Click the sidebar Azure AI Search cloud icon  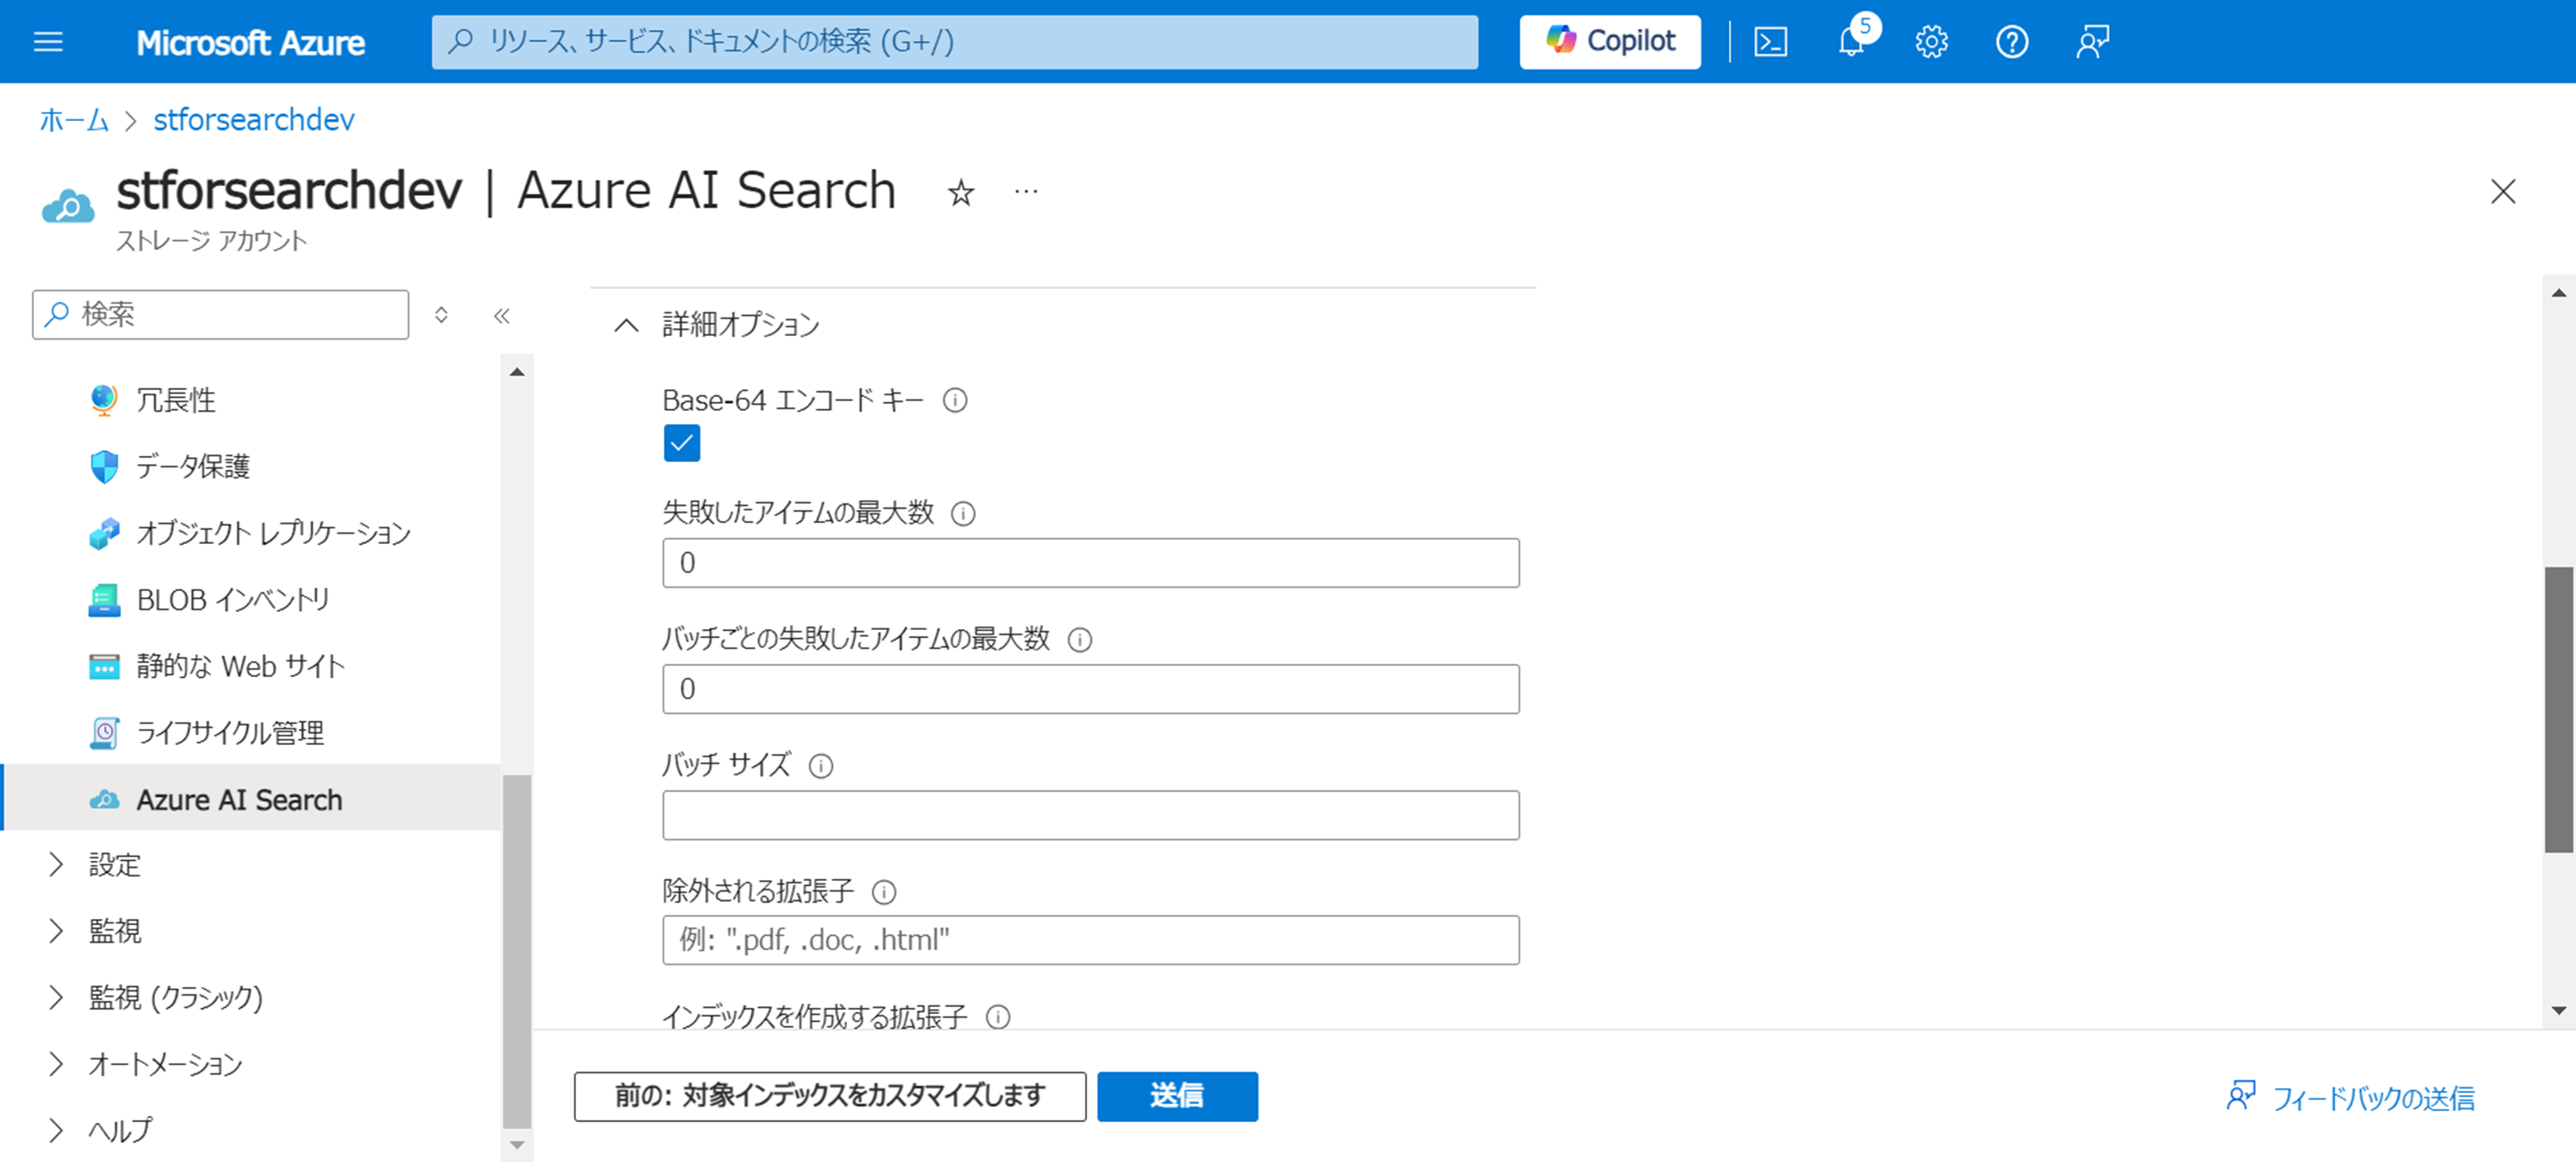coord(104,800)
